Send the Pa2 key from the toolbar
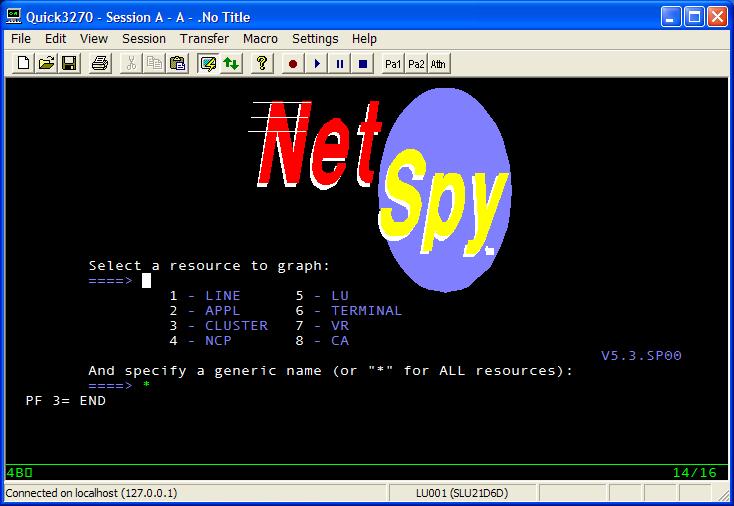 click(416, 64)
